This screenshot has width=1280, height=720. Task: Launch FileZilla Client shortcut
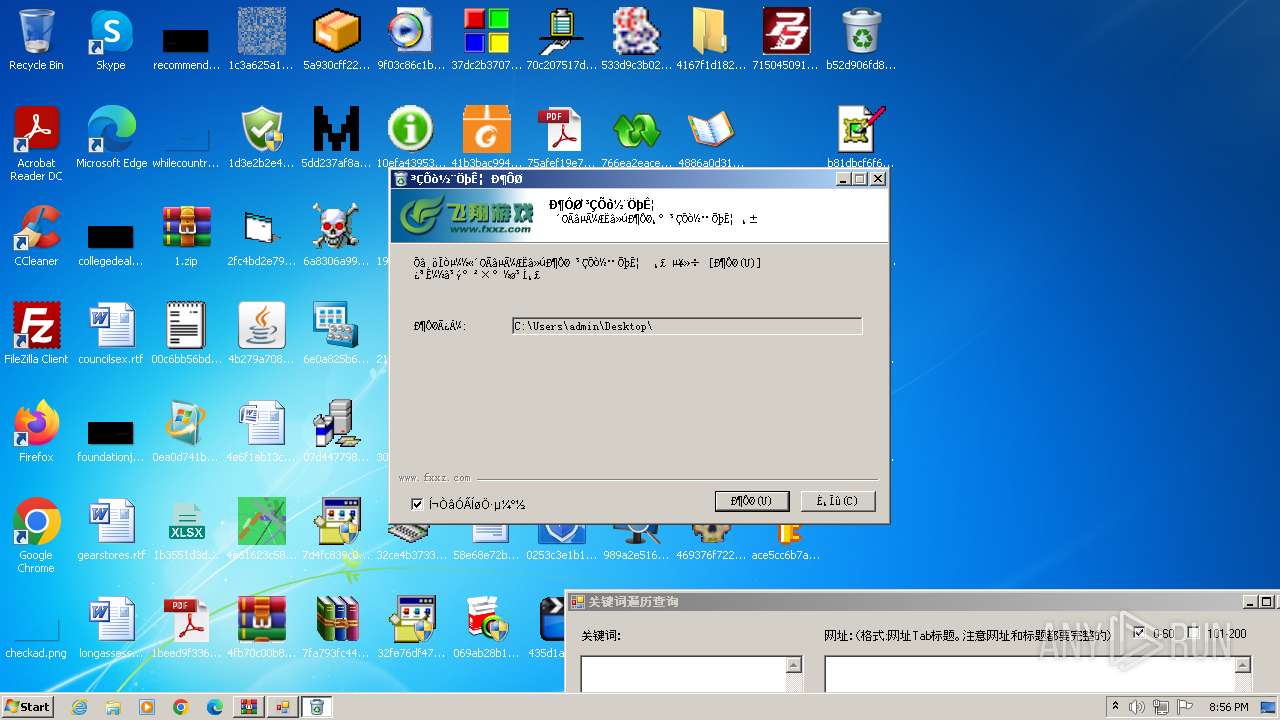[36, 333]
